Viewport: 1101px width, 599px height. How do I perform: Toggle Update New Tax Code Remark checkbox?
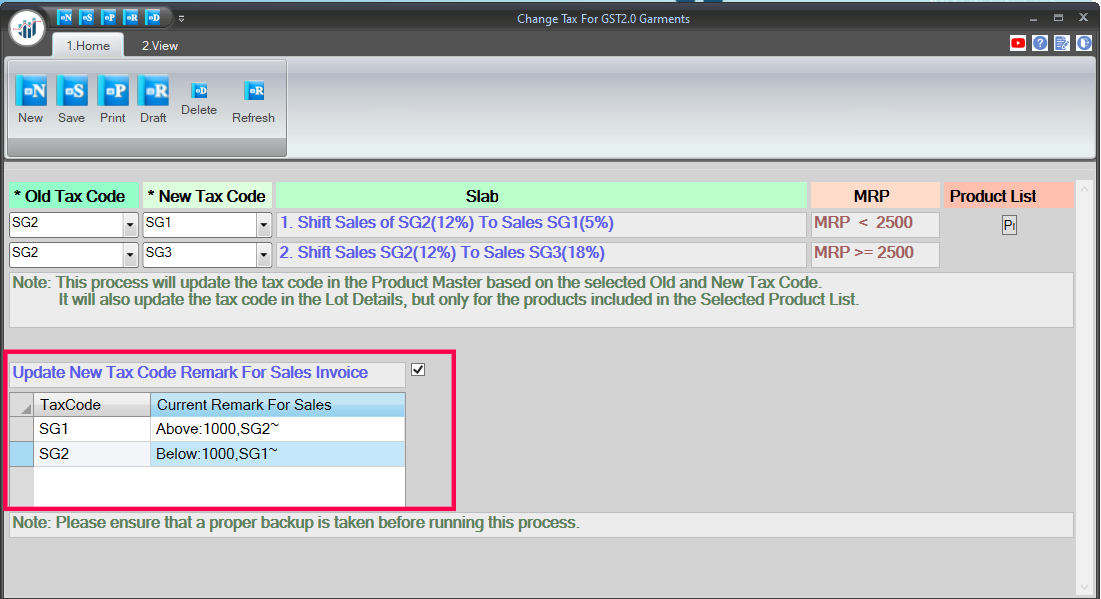click(x=418, y=370)
